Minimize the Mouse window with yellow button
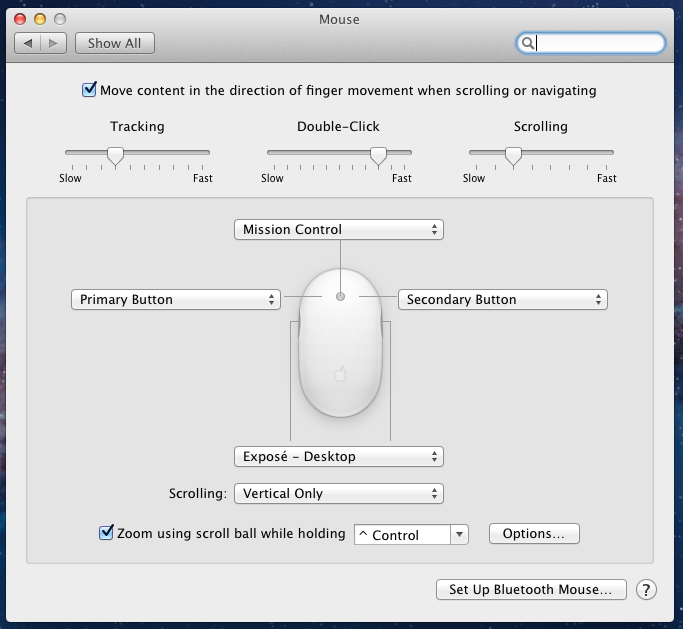 [x=40, y=19]
